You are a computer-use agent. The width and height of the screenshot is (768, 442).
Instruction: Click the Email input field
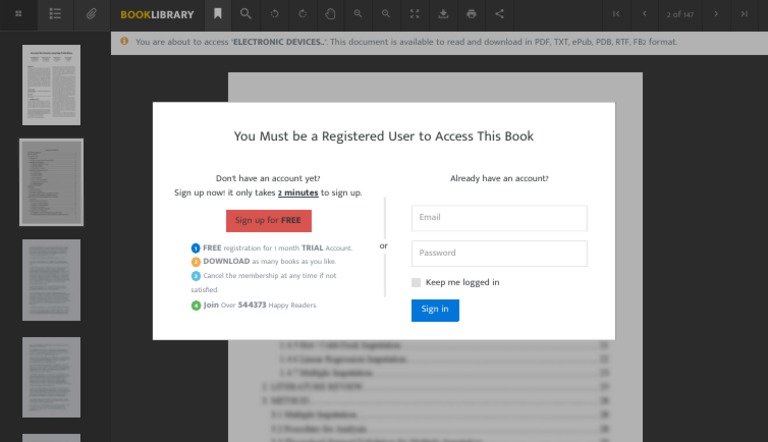coord(499,218)
